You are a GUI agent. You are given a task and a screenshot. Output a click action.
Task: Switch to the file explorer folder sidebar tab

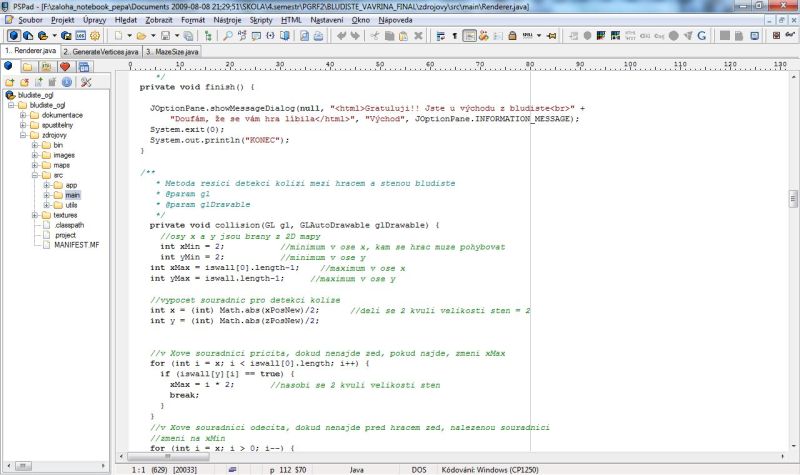(x=28, y=67)
